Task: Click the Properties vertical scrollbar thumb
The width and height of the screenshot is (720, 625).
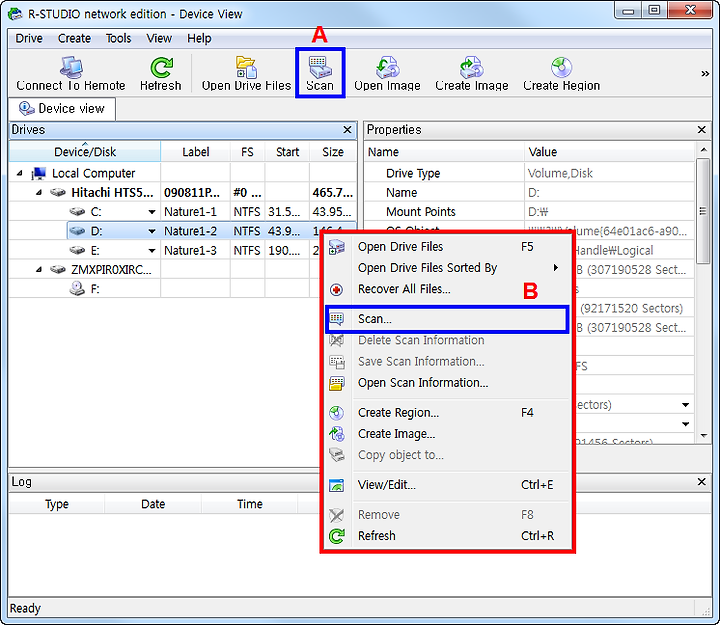Action: click(x=703, y=211)
